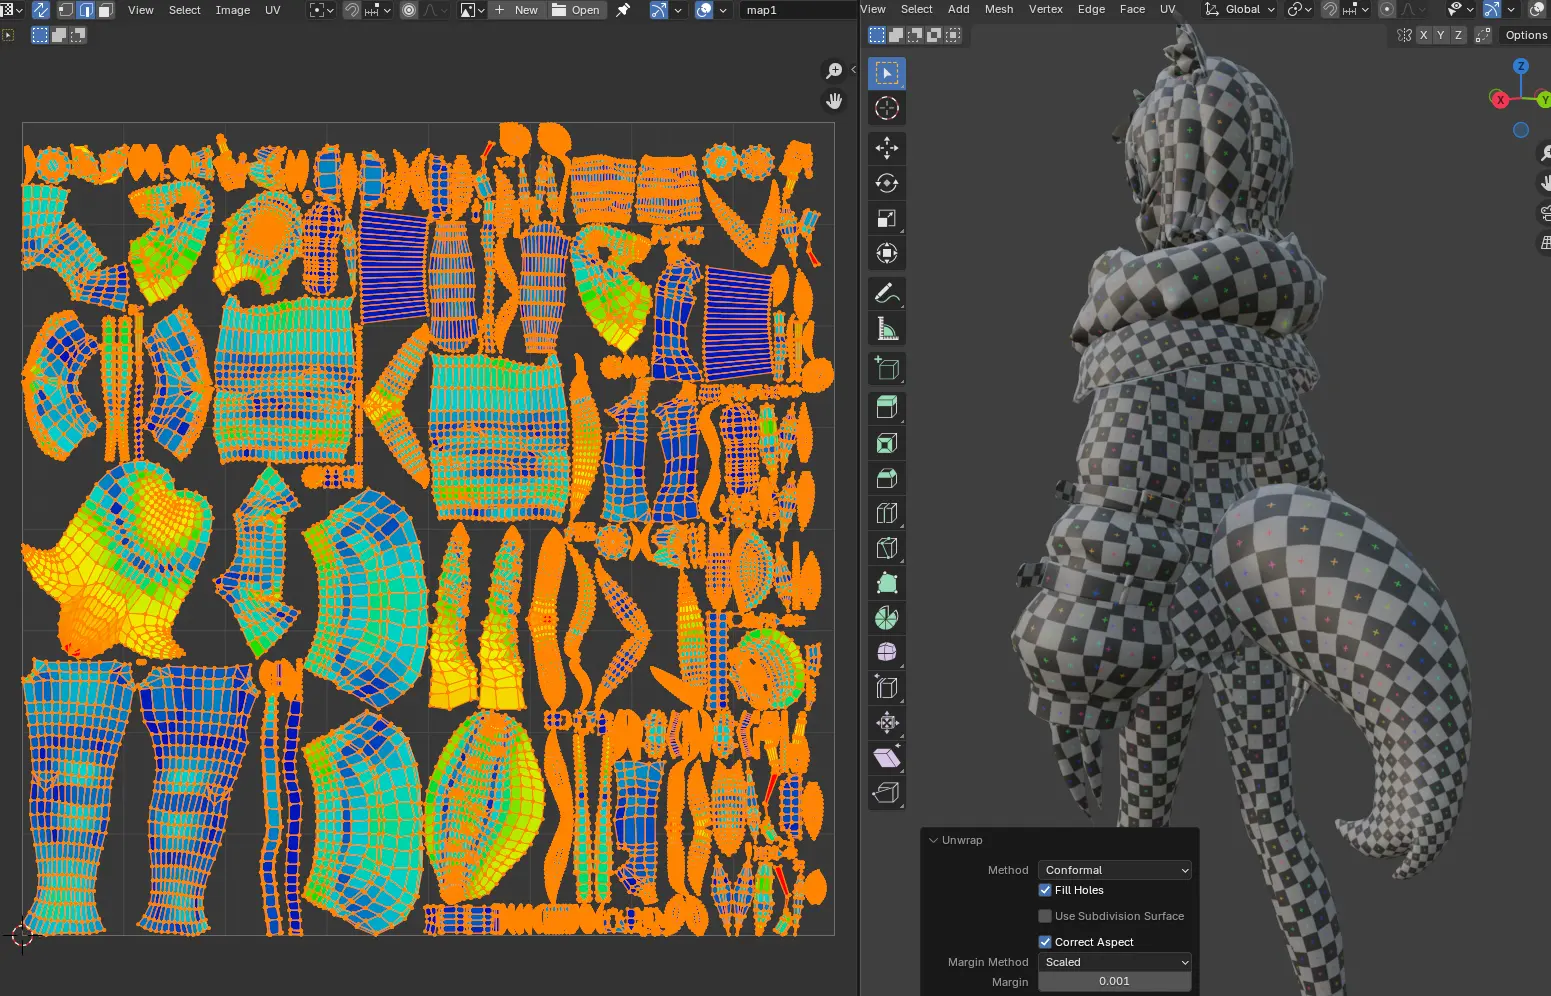This screenshot has height=996, width=1551.
Task: Toggle Z mirror axis in viewport header
Action: (1459, 35)
